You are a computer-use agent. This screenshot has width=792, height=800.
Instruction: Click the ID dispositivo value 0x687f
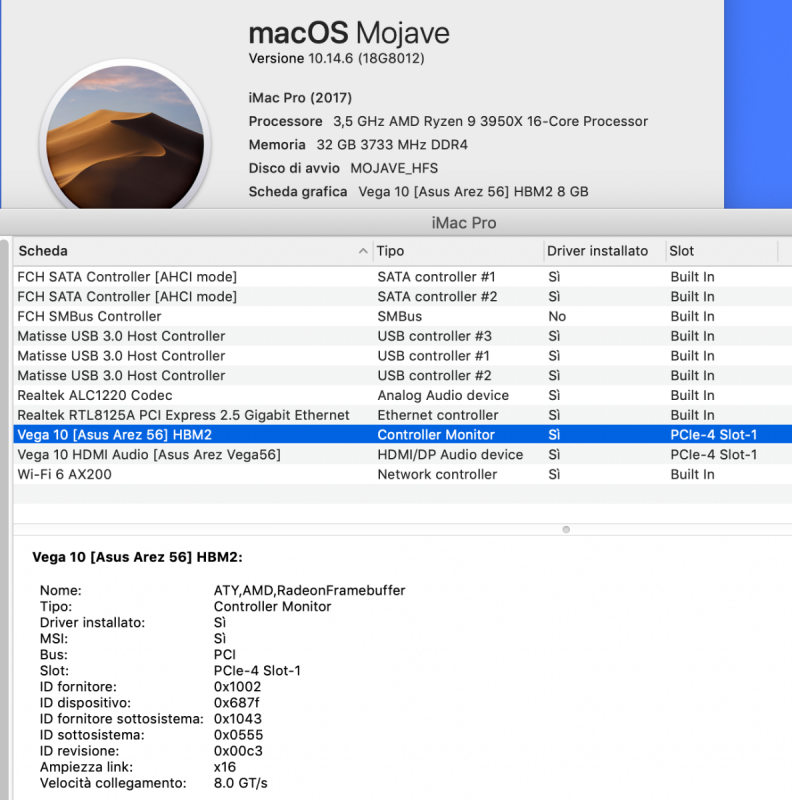236,703
